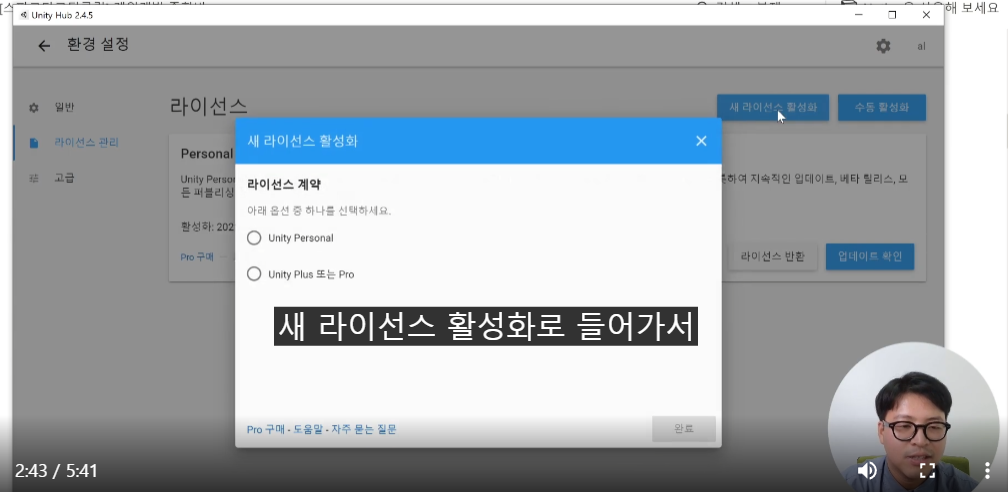
Task: Click the 라이선스 계약 heading in the dialog
Action: pos(284,185)
